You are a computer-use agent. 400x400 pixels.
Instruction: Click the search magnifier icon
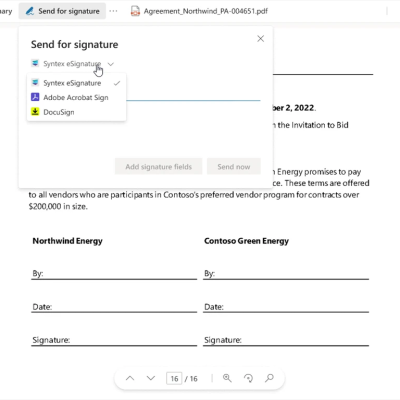tap(269, 378)
